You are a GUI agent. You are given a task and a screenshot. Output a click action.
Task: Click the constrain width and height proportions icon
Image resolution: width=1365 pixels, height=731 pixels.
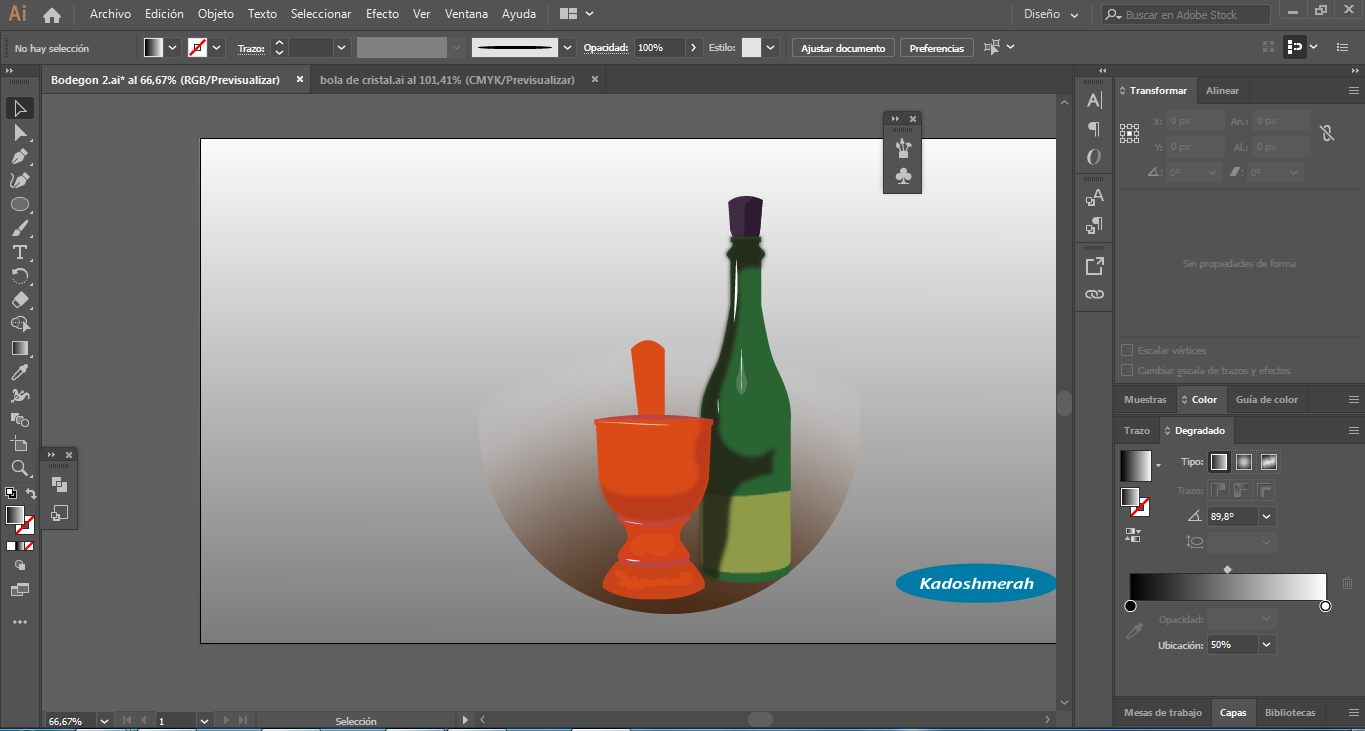[x=1327, y=133]
